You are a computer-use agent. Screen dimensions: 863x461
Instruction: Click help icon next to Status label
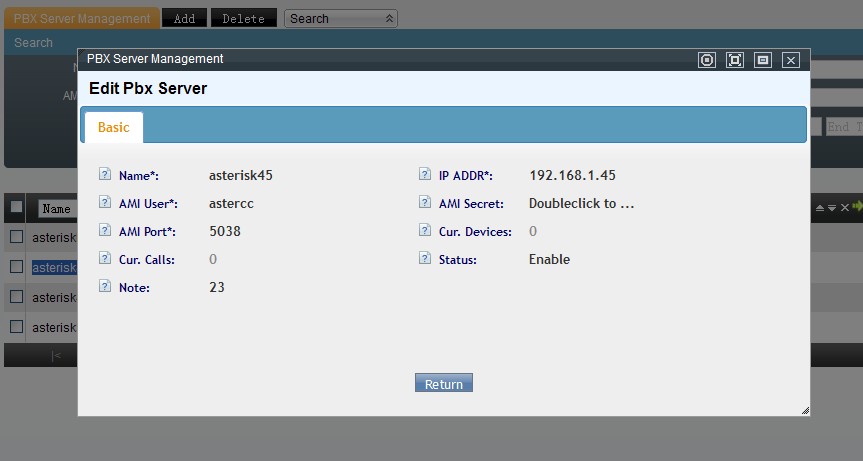pos(425,259)
